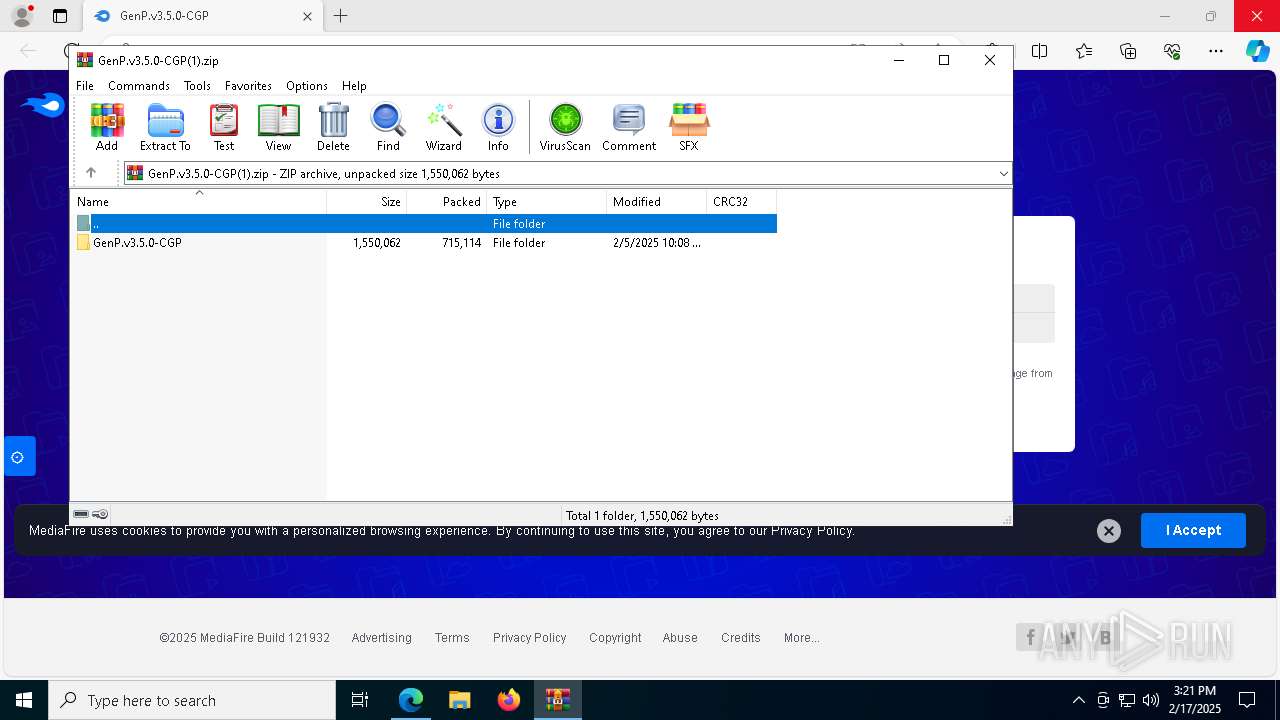Expand the archive path dropdown
1280x720 pixels.
coord(1003,174)
